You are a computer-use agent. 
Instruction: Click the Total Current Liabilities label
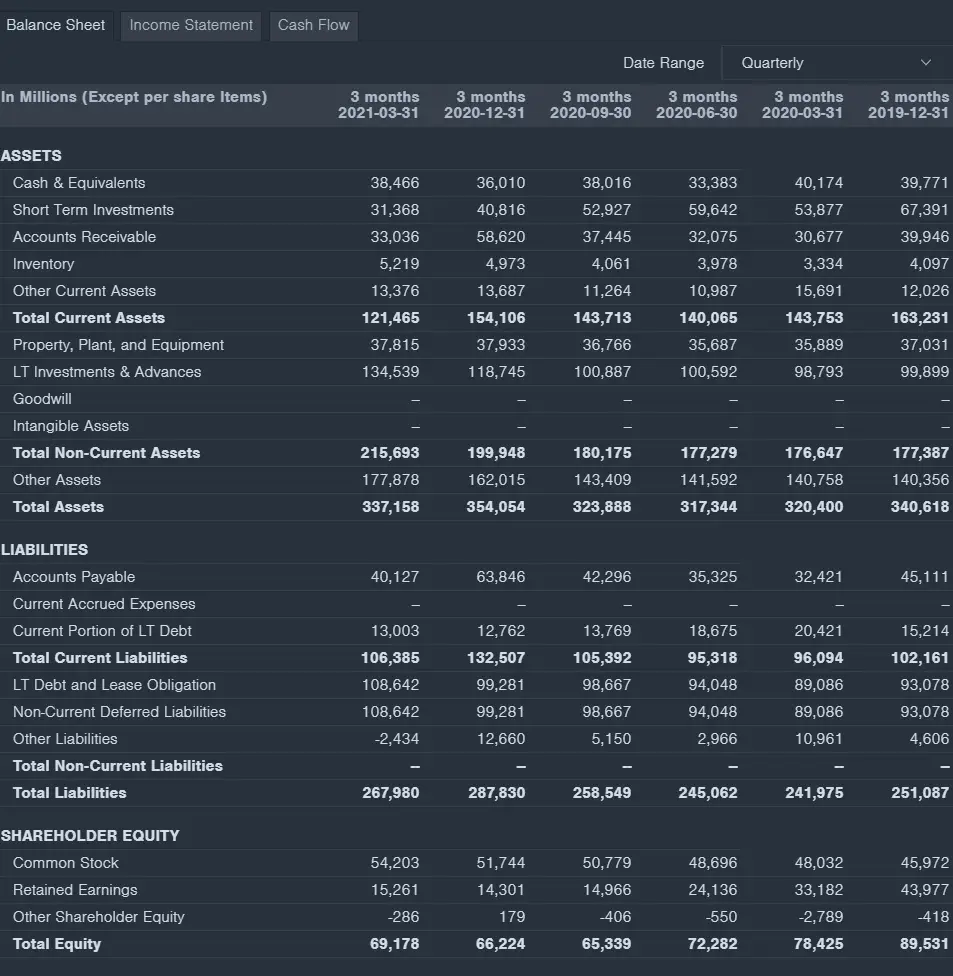coord(100,658)
